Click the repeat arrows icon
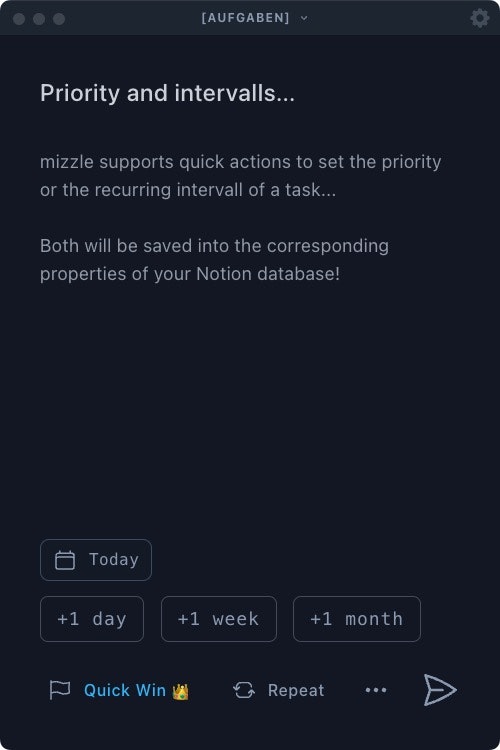The width and height of the screenshot is (500, 750). (244, 690)
